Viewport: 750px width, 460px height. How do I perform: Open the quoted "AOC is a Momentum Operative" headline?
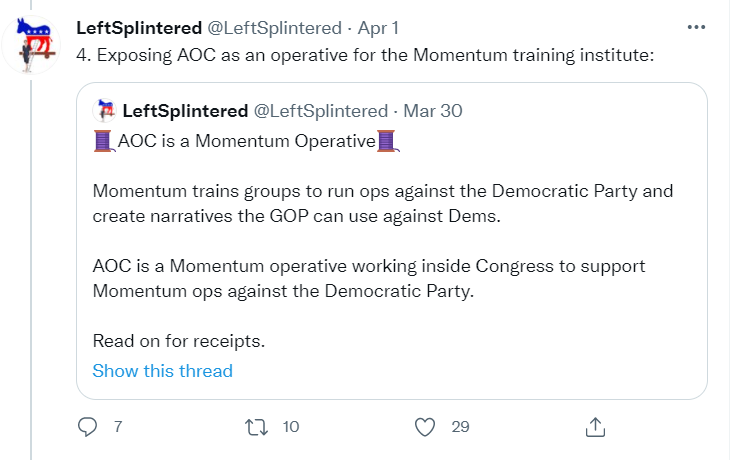[x=245, y=141]
